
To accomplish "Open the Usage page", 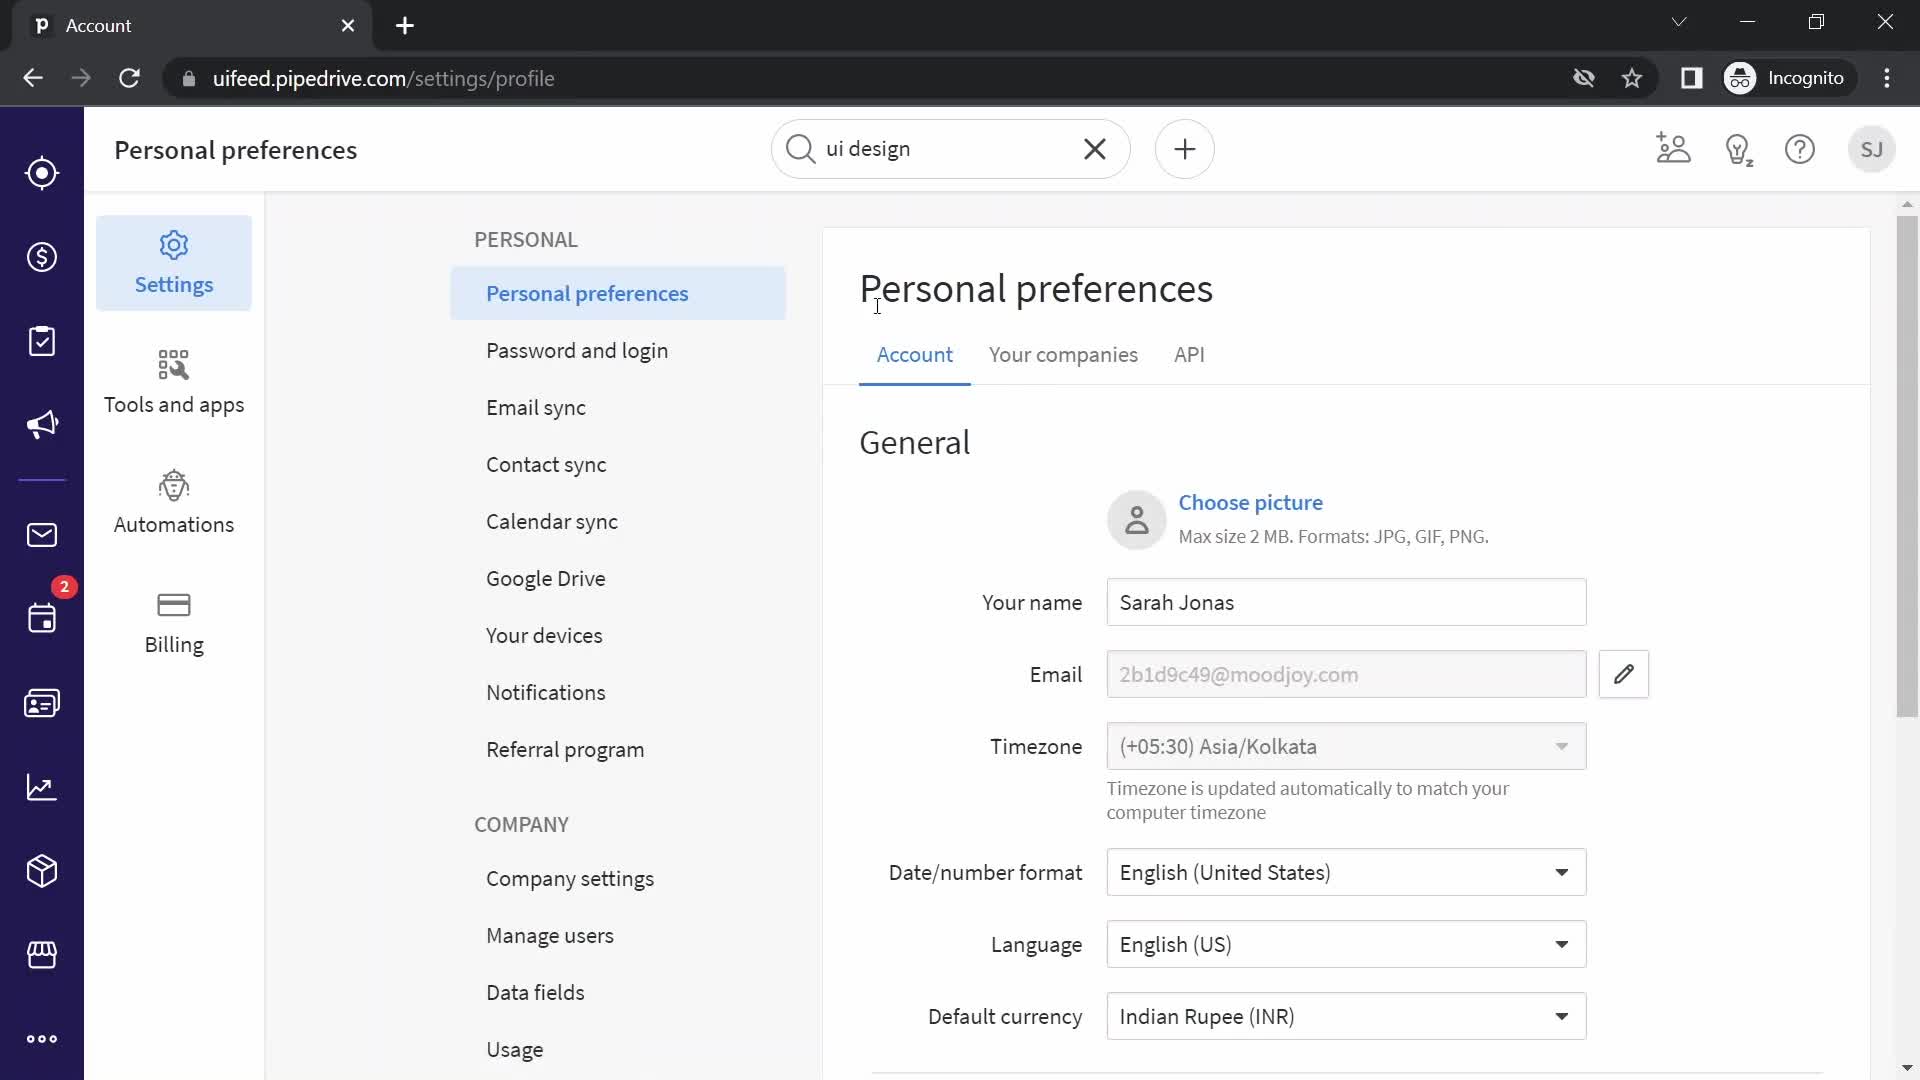I will [x=618, y=1049].
